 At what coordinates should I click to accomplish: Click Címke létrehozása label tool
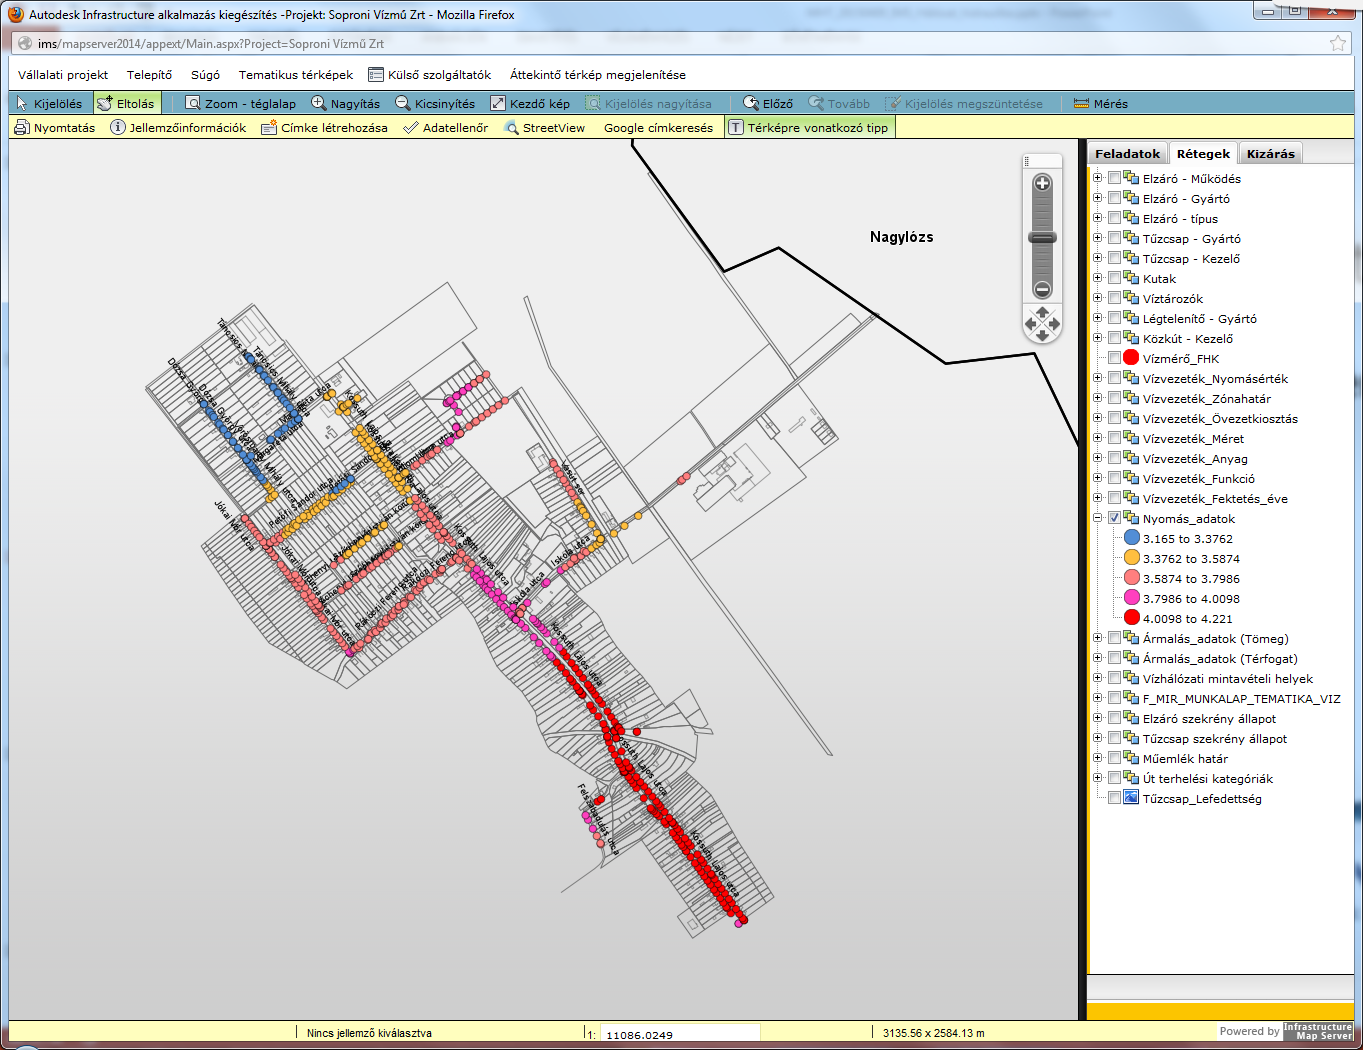click(x=324, y=127)
